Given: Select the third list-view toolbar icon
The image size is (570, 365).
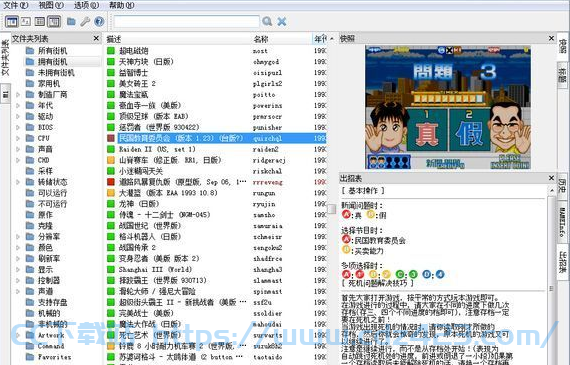Looking at the screenshot, I should [40, 21].
